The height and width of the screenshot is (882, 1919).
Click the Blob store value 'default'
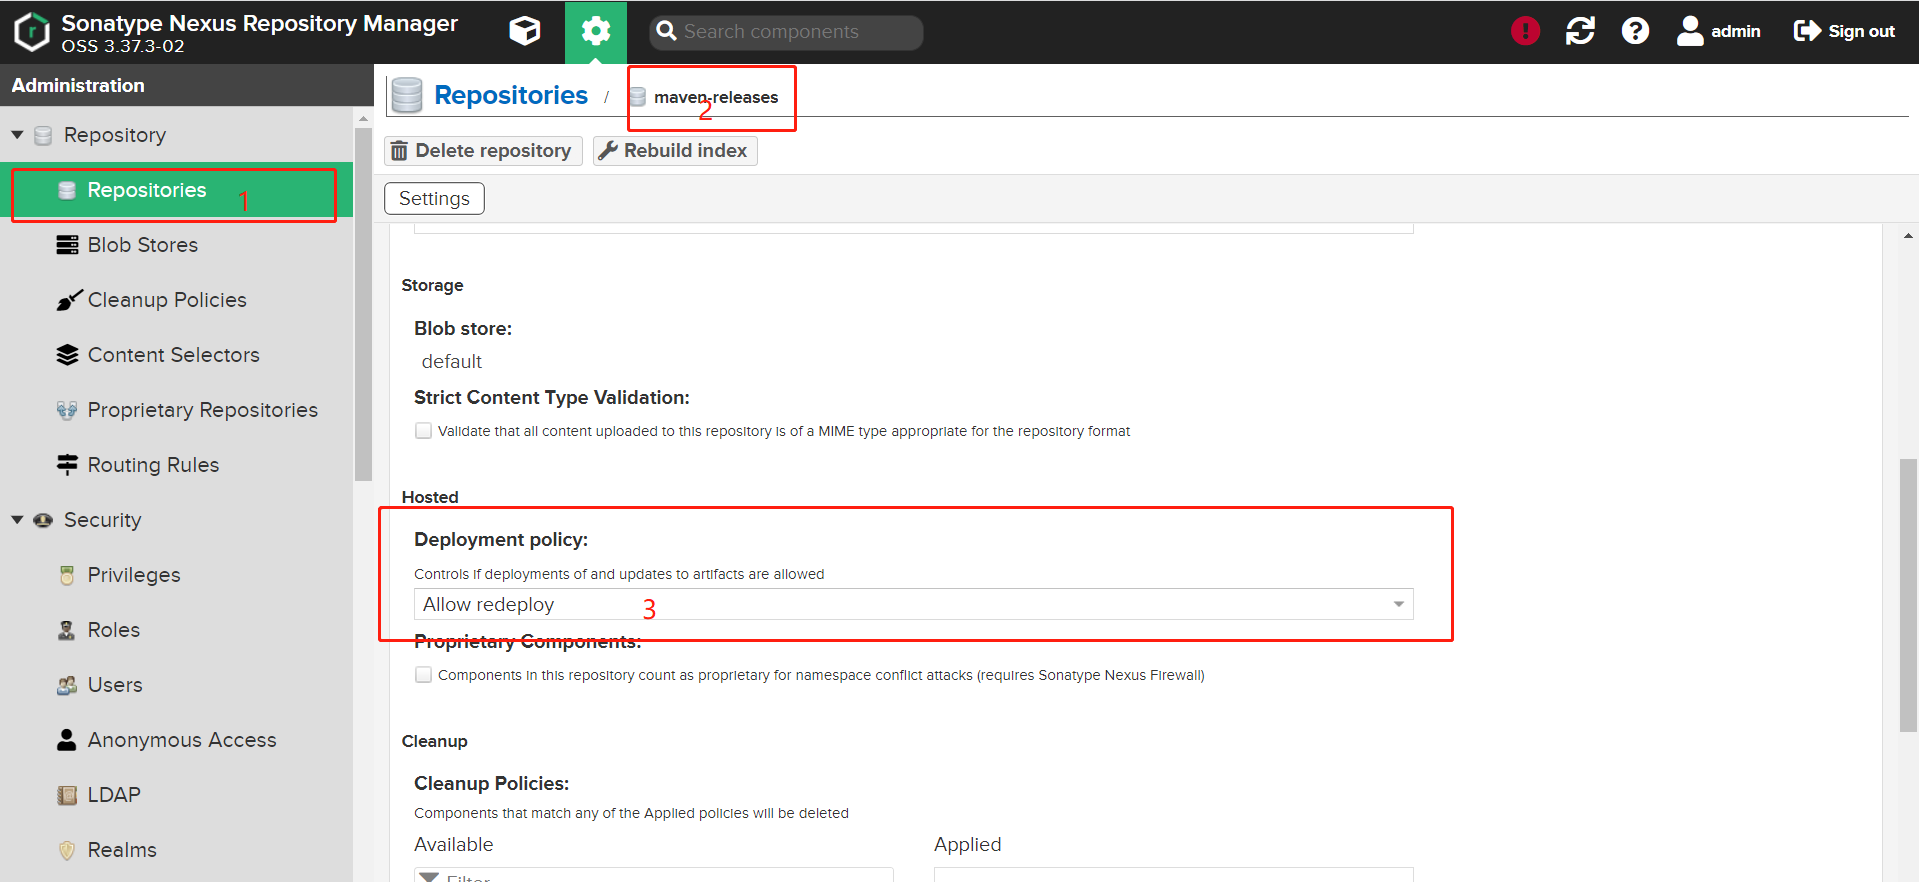coord(452,362)
